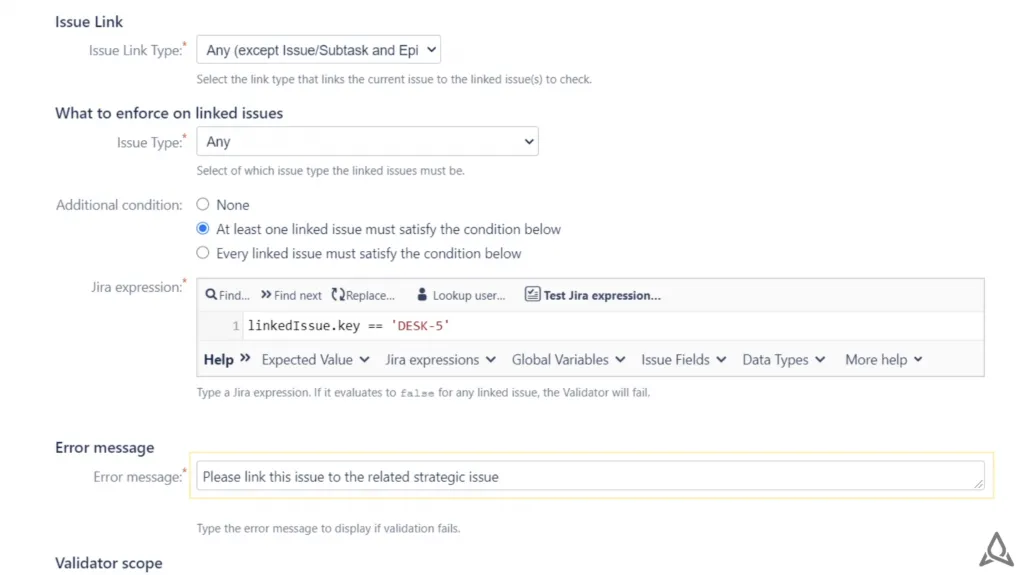Click the Help double-chevron icon

tap(245, 358)
